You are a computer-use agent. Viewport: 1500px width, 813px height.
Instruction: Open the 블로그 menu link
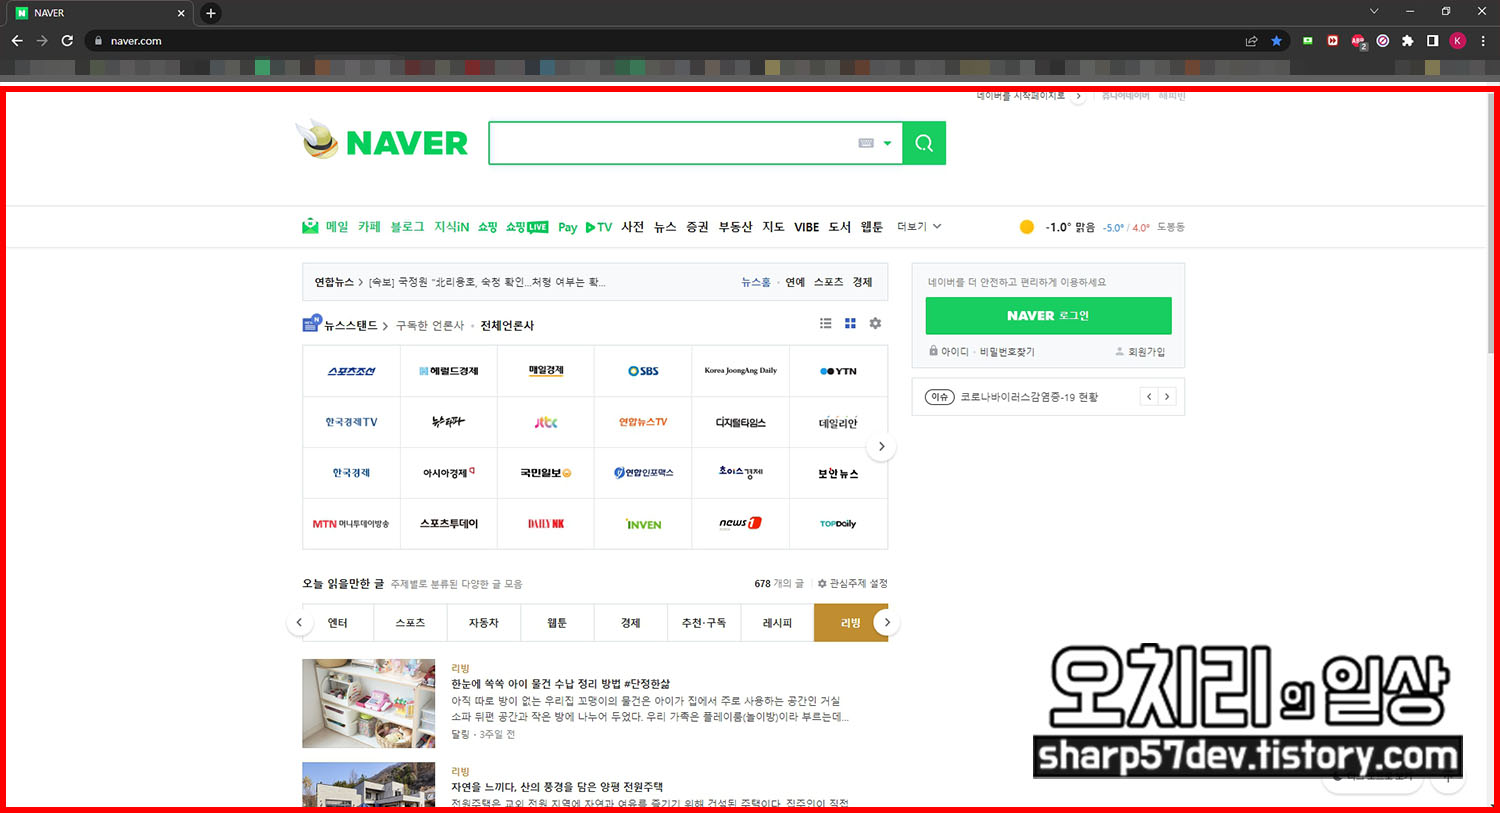pyautogui.click(x=407, y=227)
